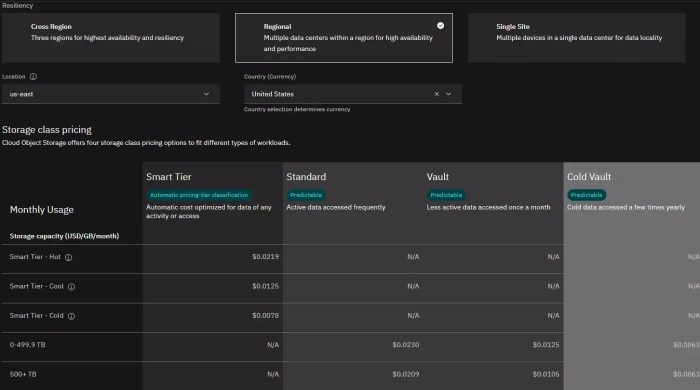
Task: Click the checkmark icon on Regional card
Action: coord(441,25)
